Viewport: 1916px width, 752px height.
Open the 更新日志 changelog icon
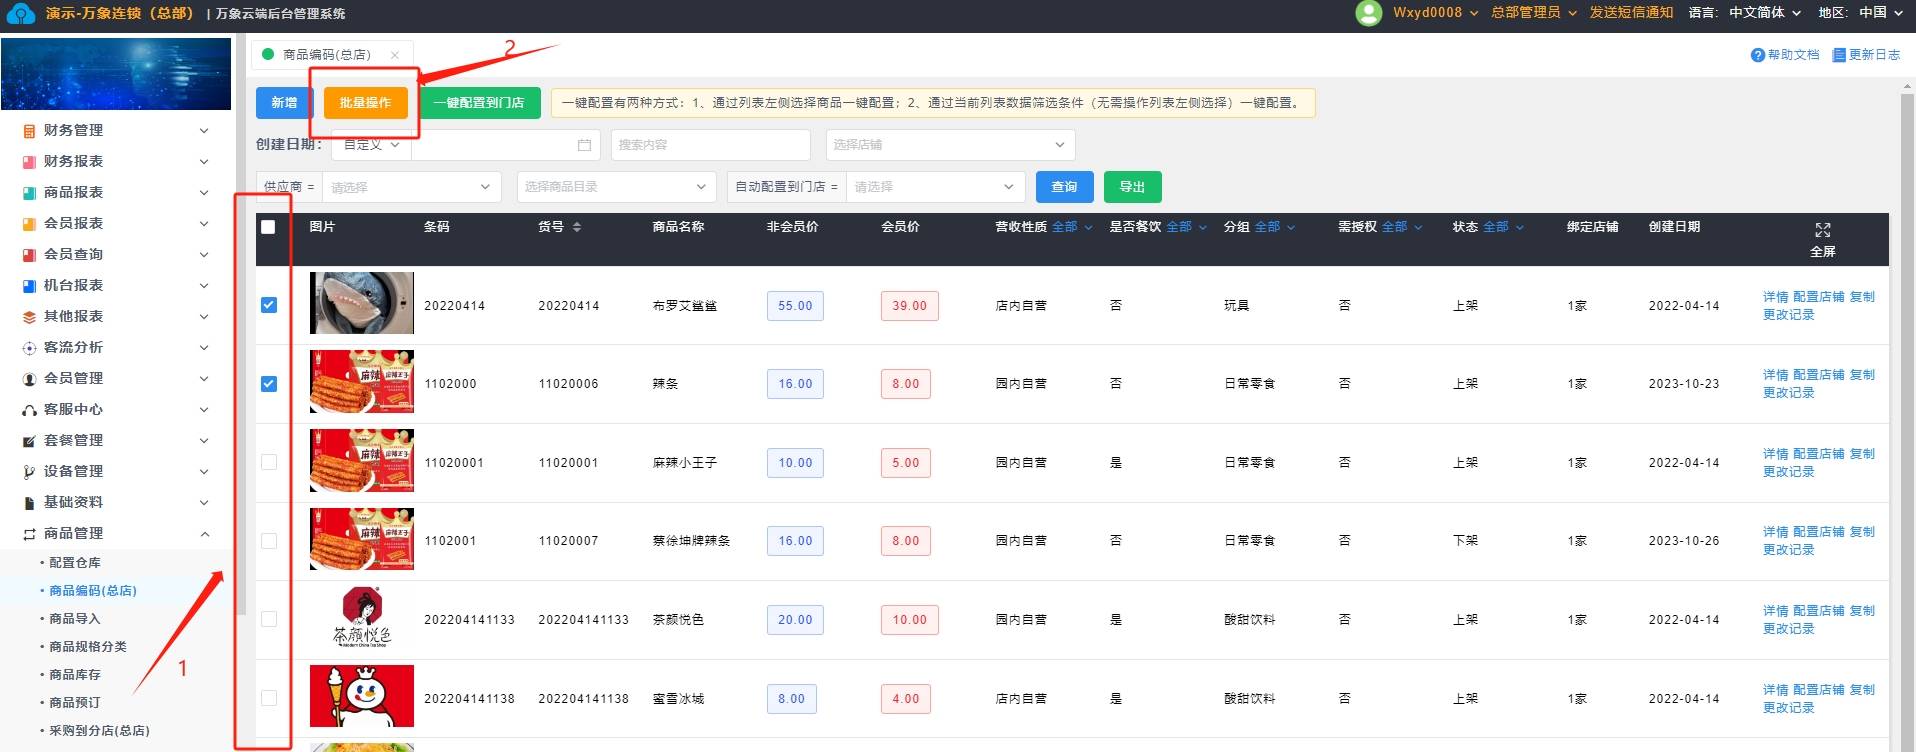point(1838,55)
